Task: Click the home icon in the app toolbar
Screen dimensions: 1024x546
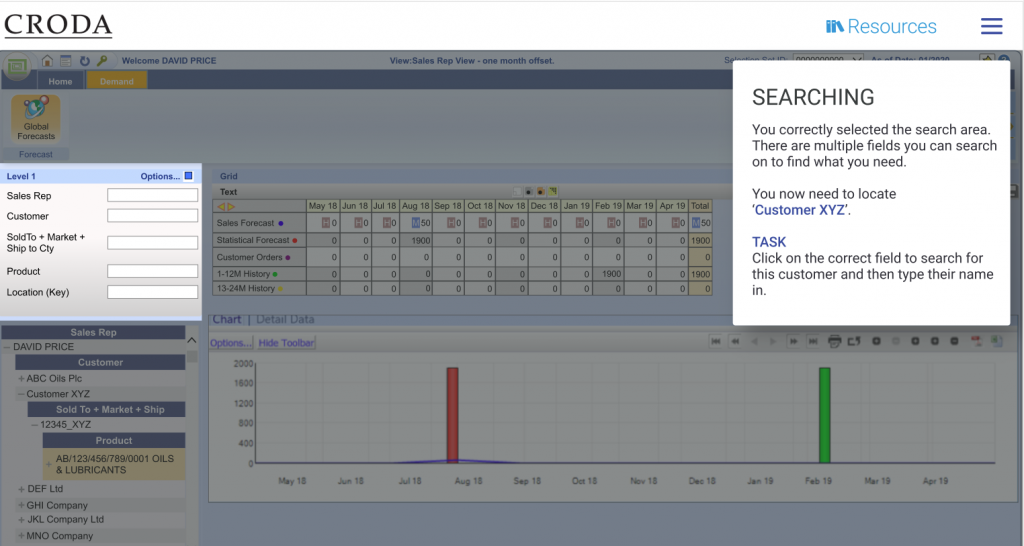Action: click(x=47, y=61)
